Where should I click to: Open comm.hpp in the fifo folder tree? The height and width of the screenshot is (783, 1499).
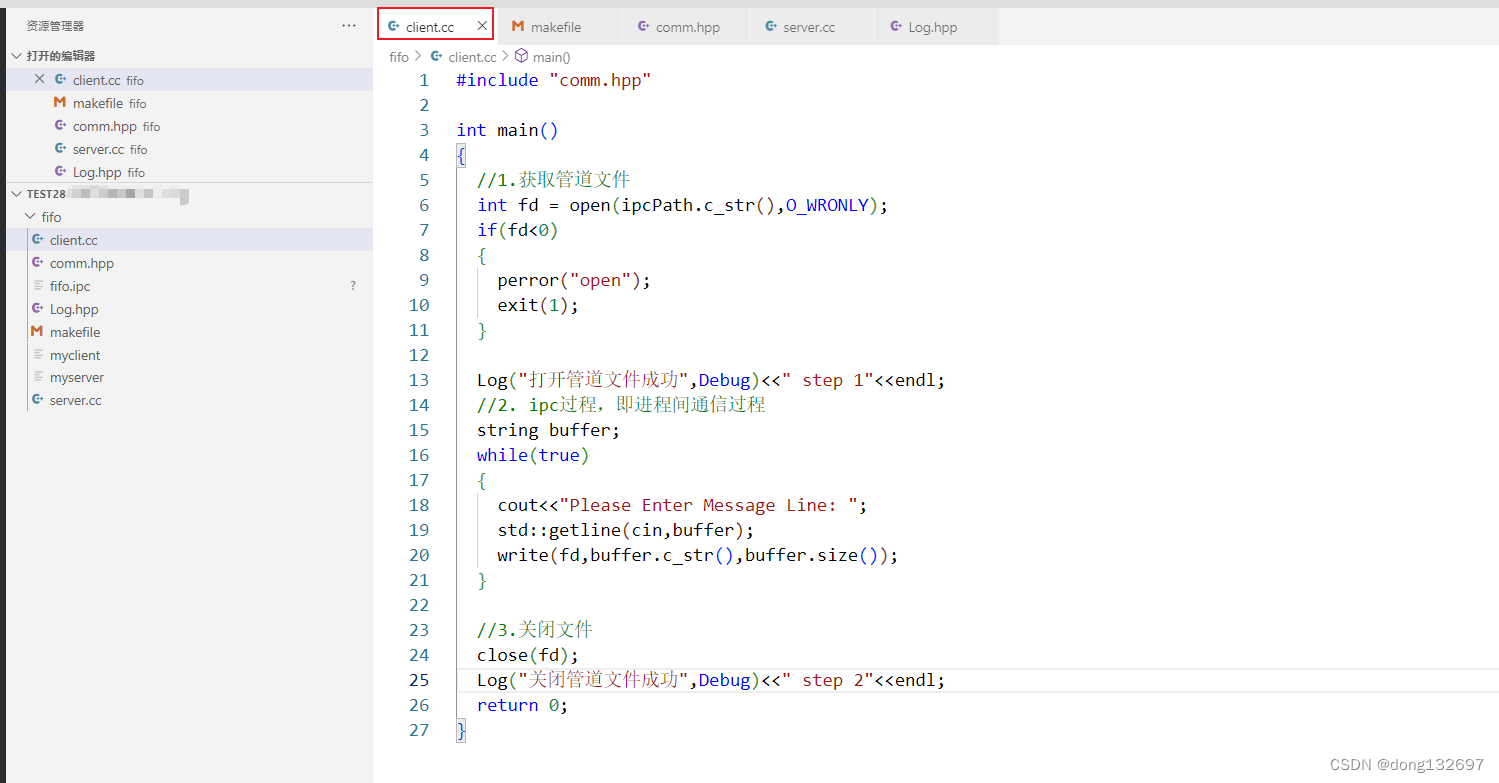point(190,263)
